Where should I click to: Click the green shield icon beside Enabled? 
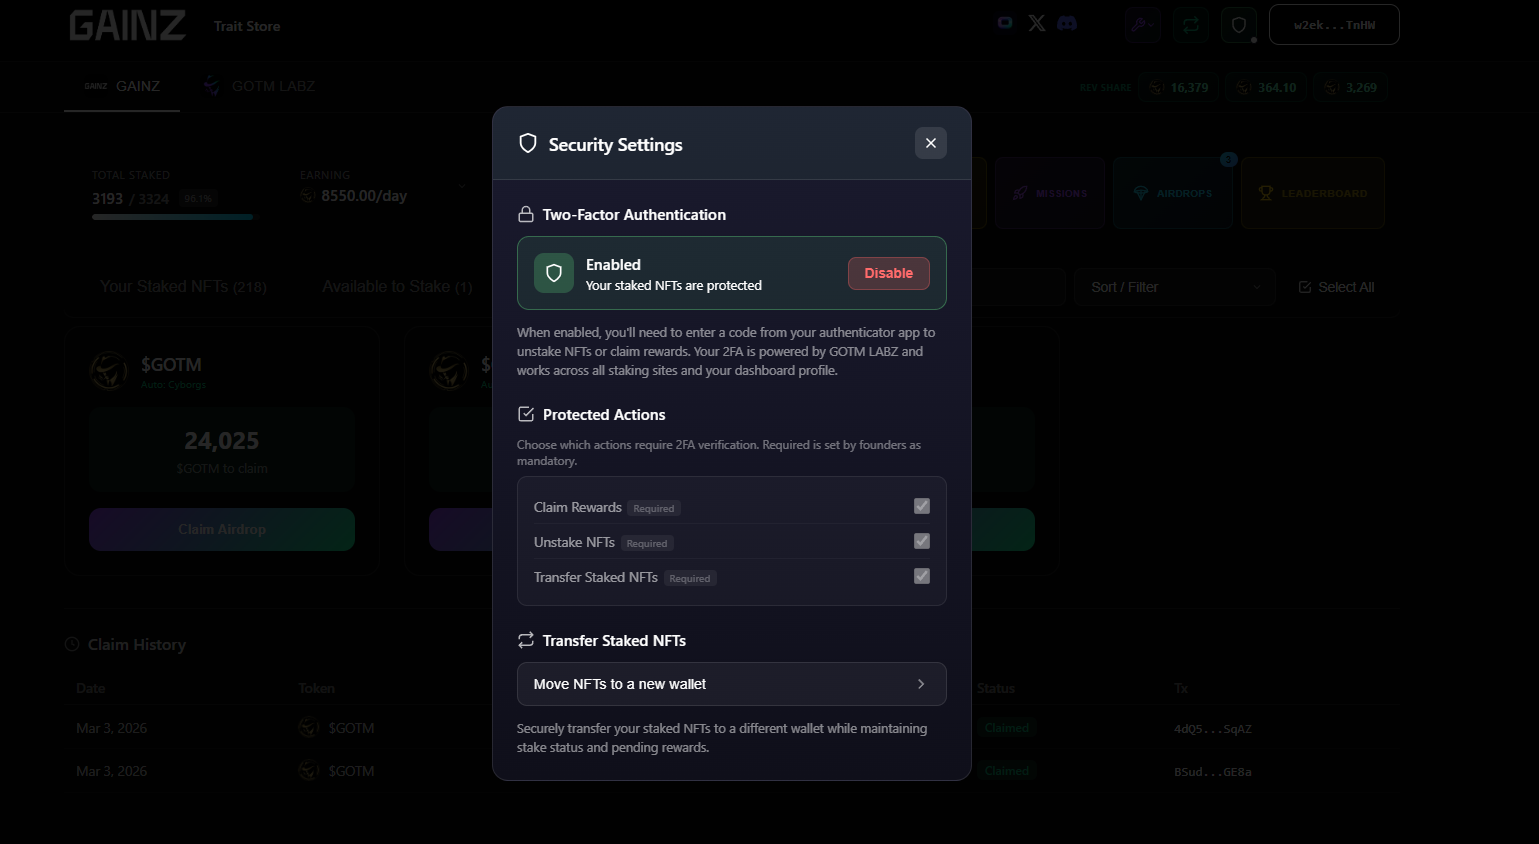click(x=554, y=273)
